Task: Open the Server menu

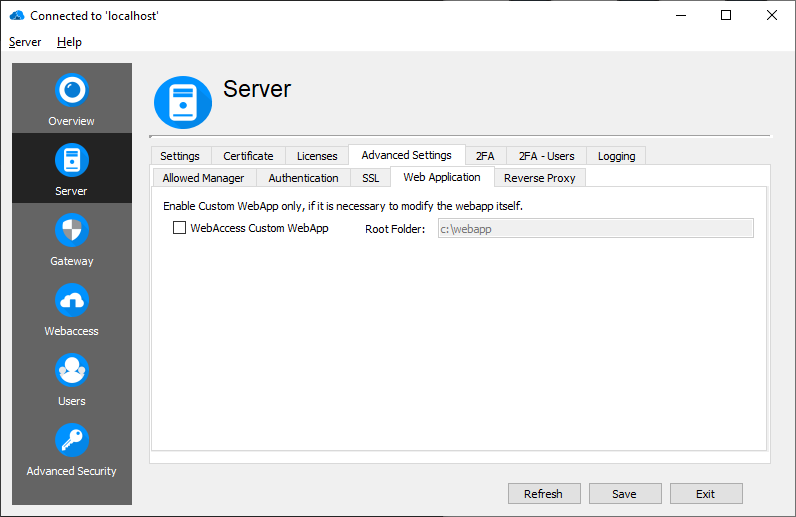Action: [25, 42]
